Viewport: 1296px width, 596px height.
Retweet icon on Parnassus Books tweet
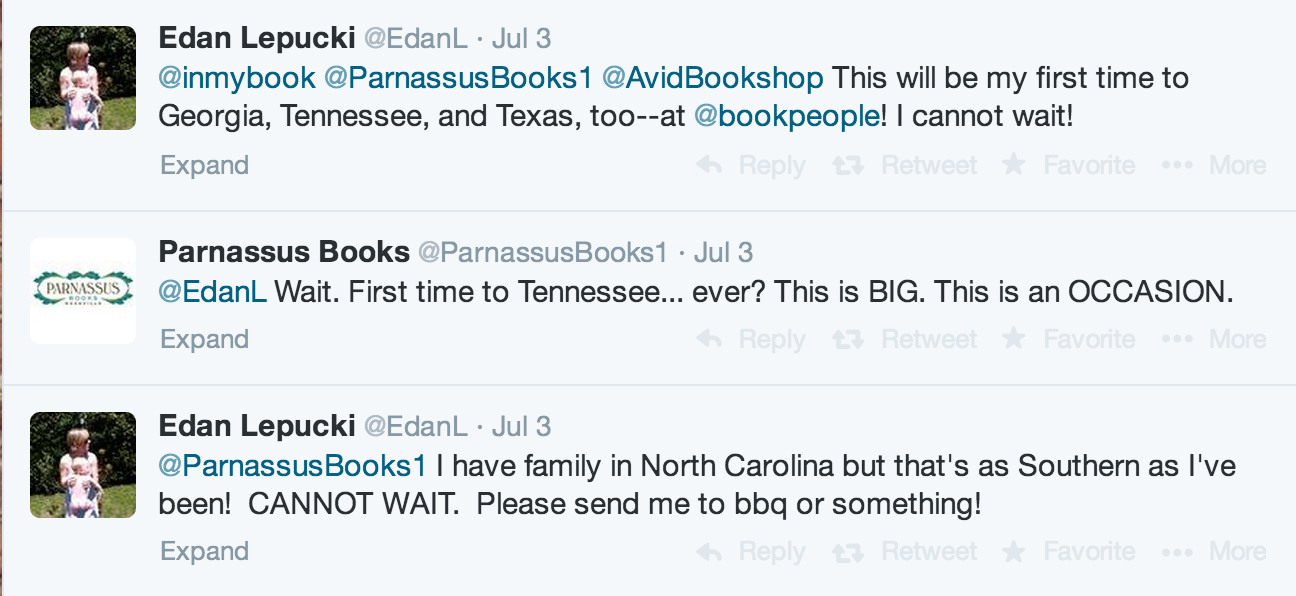(x=848, y=339)
